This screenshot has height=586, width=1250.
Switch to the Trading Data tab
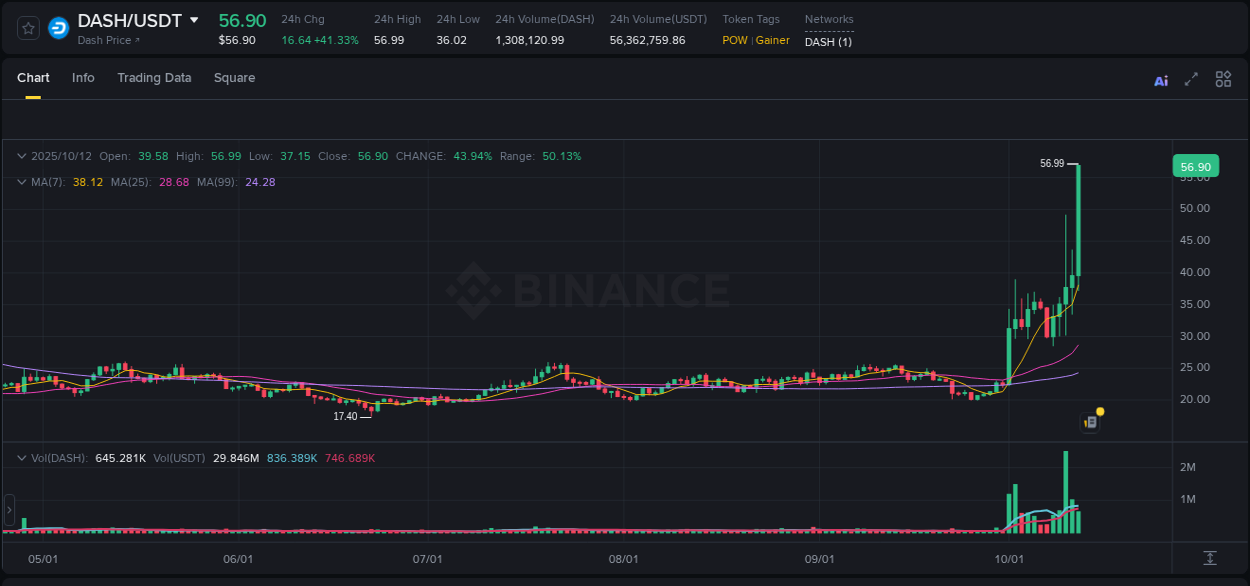[154, 78]
